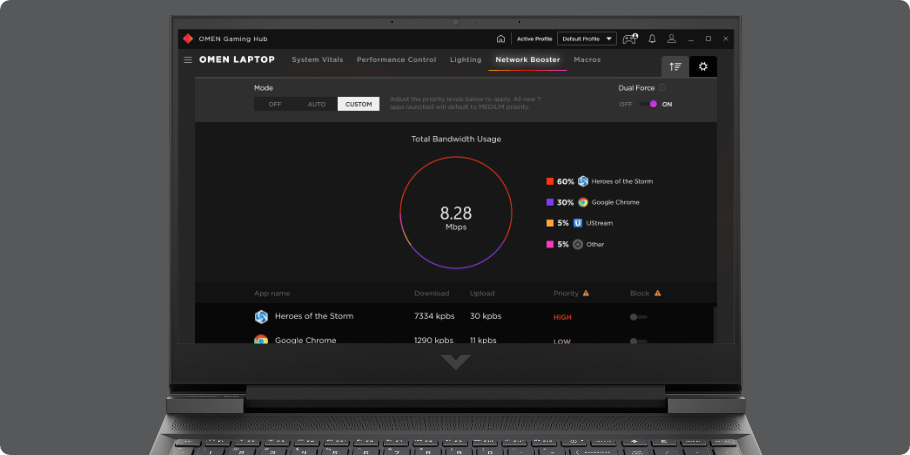This screenshot has height=455, width=910.
Task: Click 30 kpbs upload value
Action: (x=486, y=316)
